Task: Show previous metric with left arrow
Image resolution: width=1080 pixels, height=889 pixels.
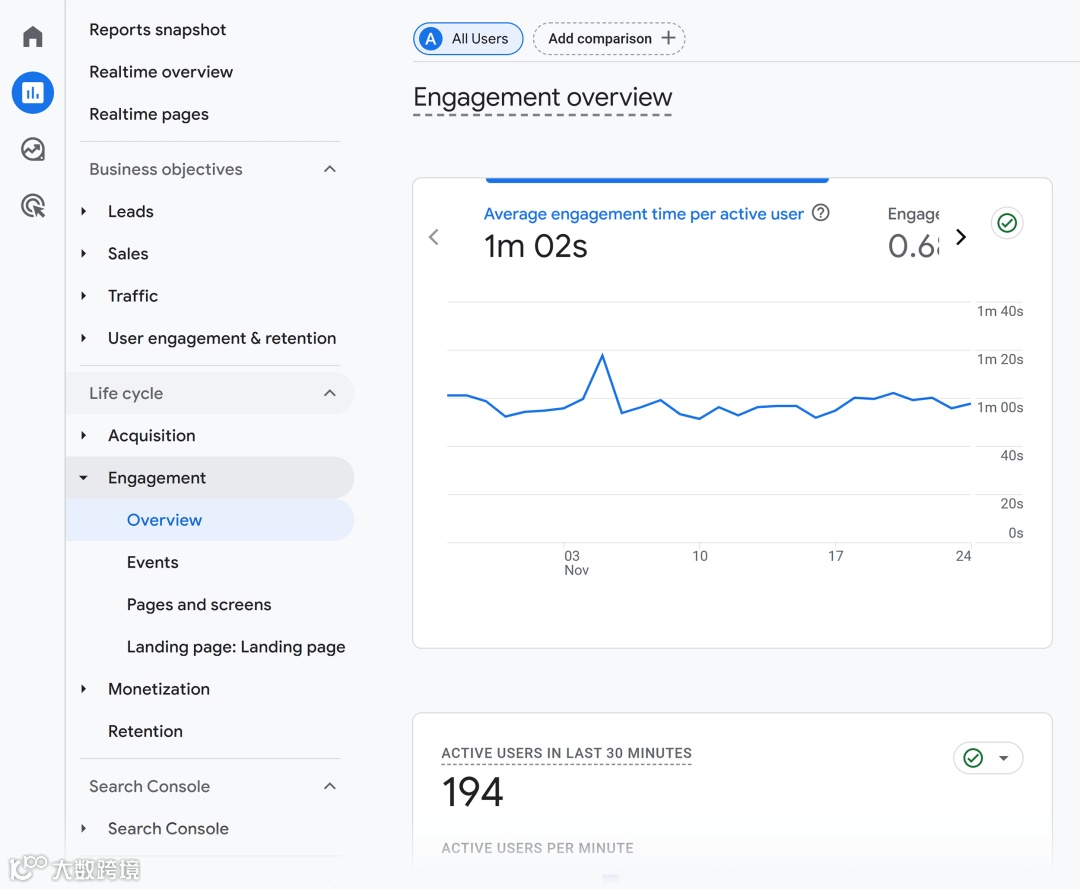Action: (x=434, y=237)
